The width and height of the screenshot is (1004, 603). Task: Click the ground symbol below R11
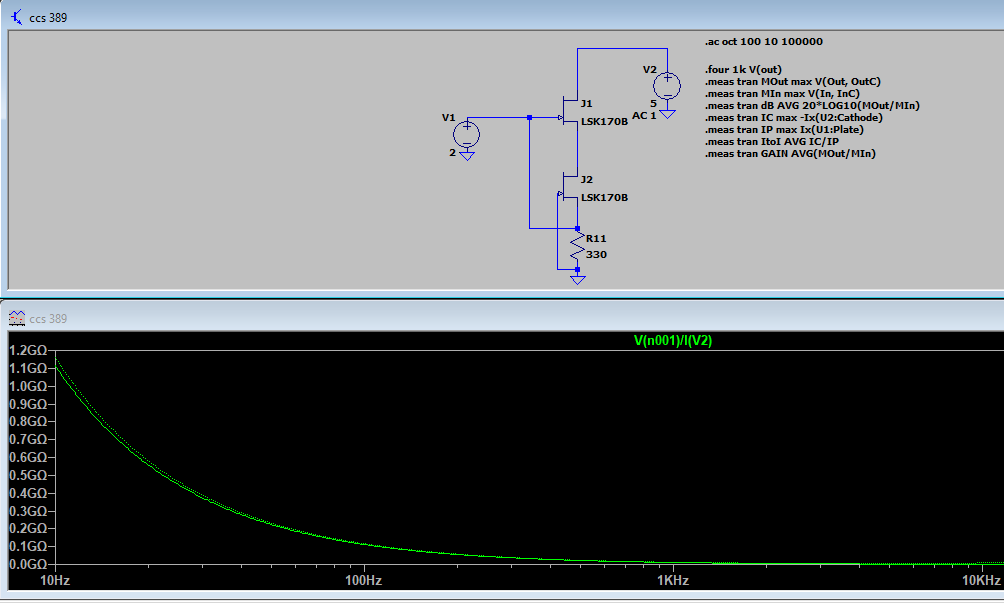[577, 279]
